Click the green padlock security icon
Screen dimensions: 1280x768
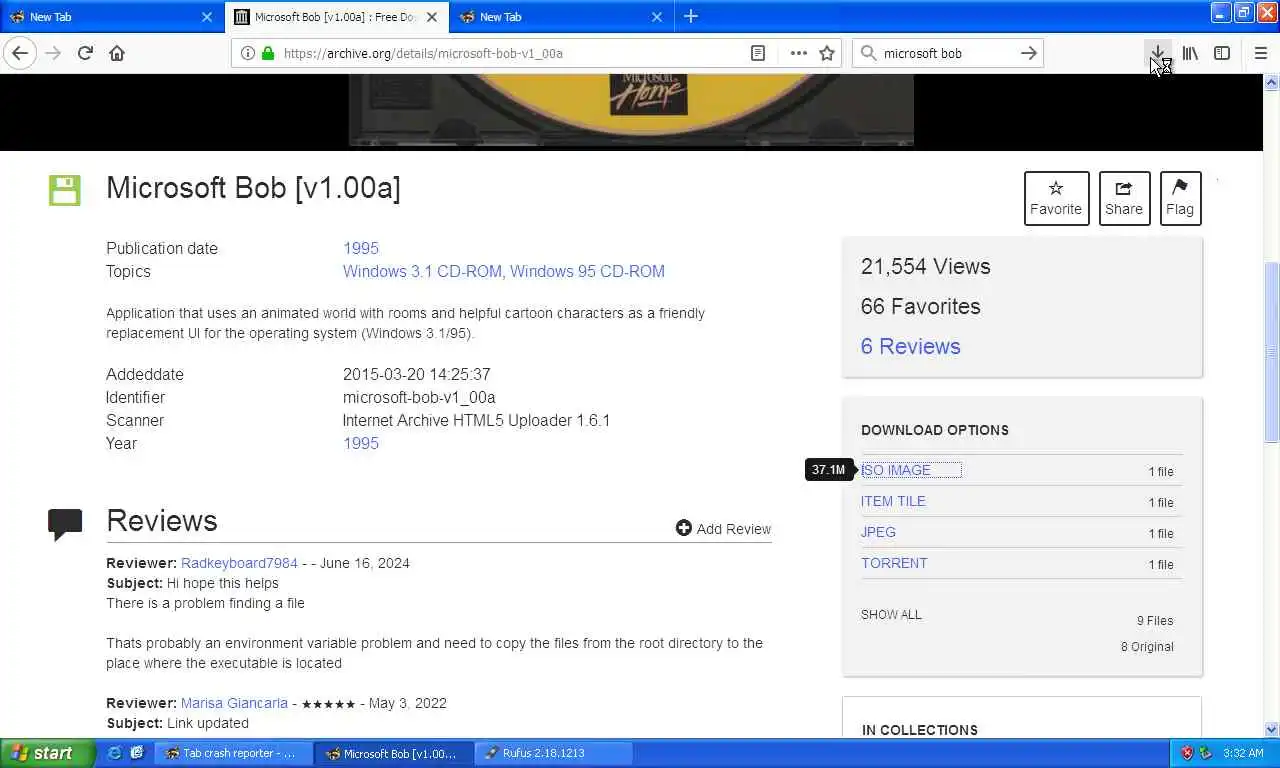tap(268, 53)
